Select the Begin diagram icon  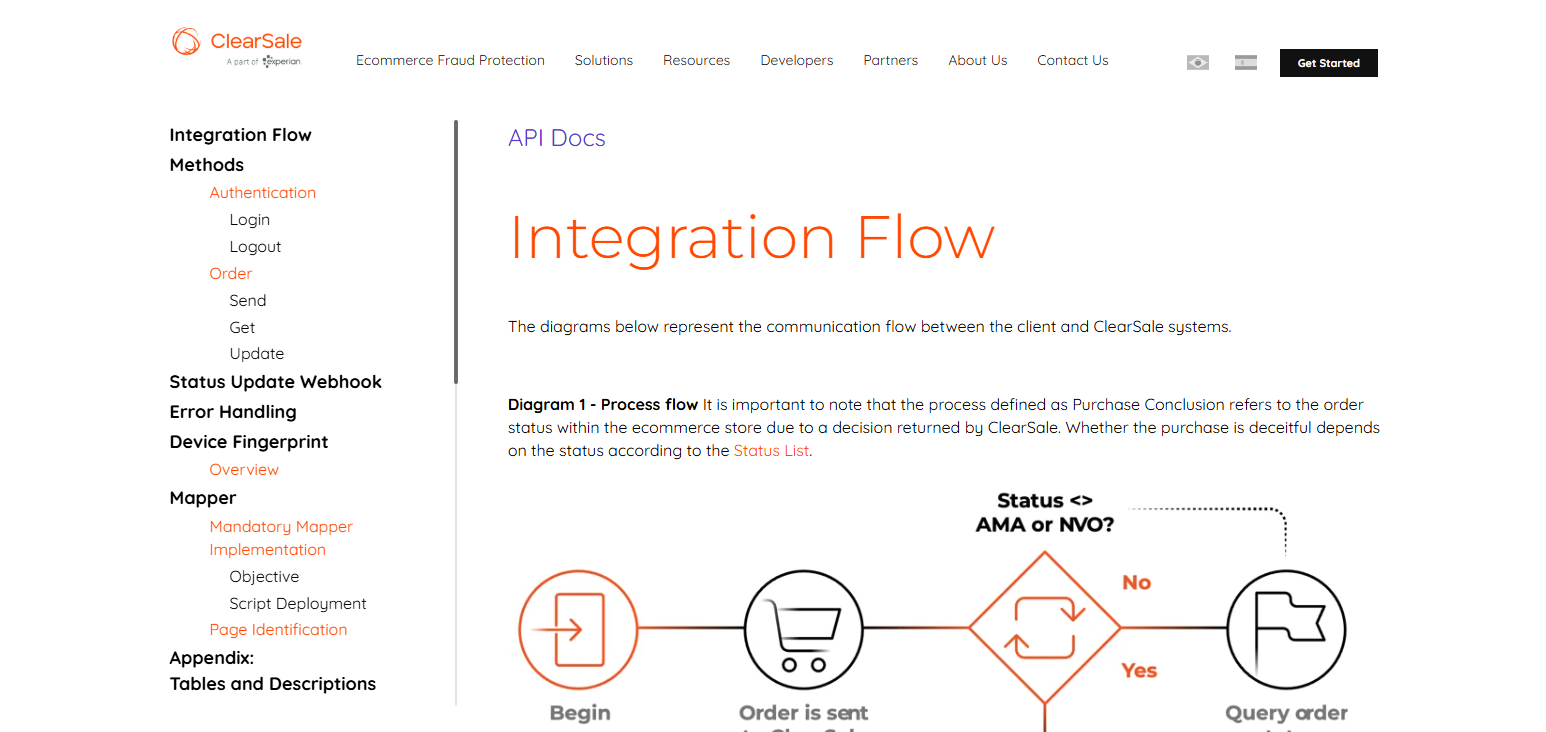[x=578, y=629]
